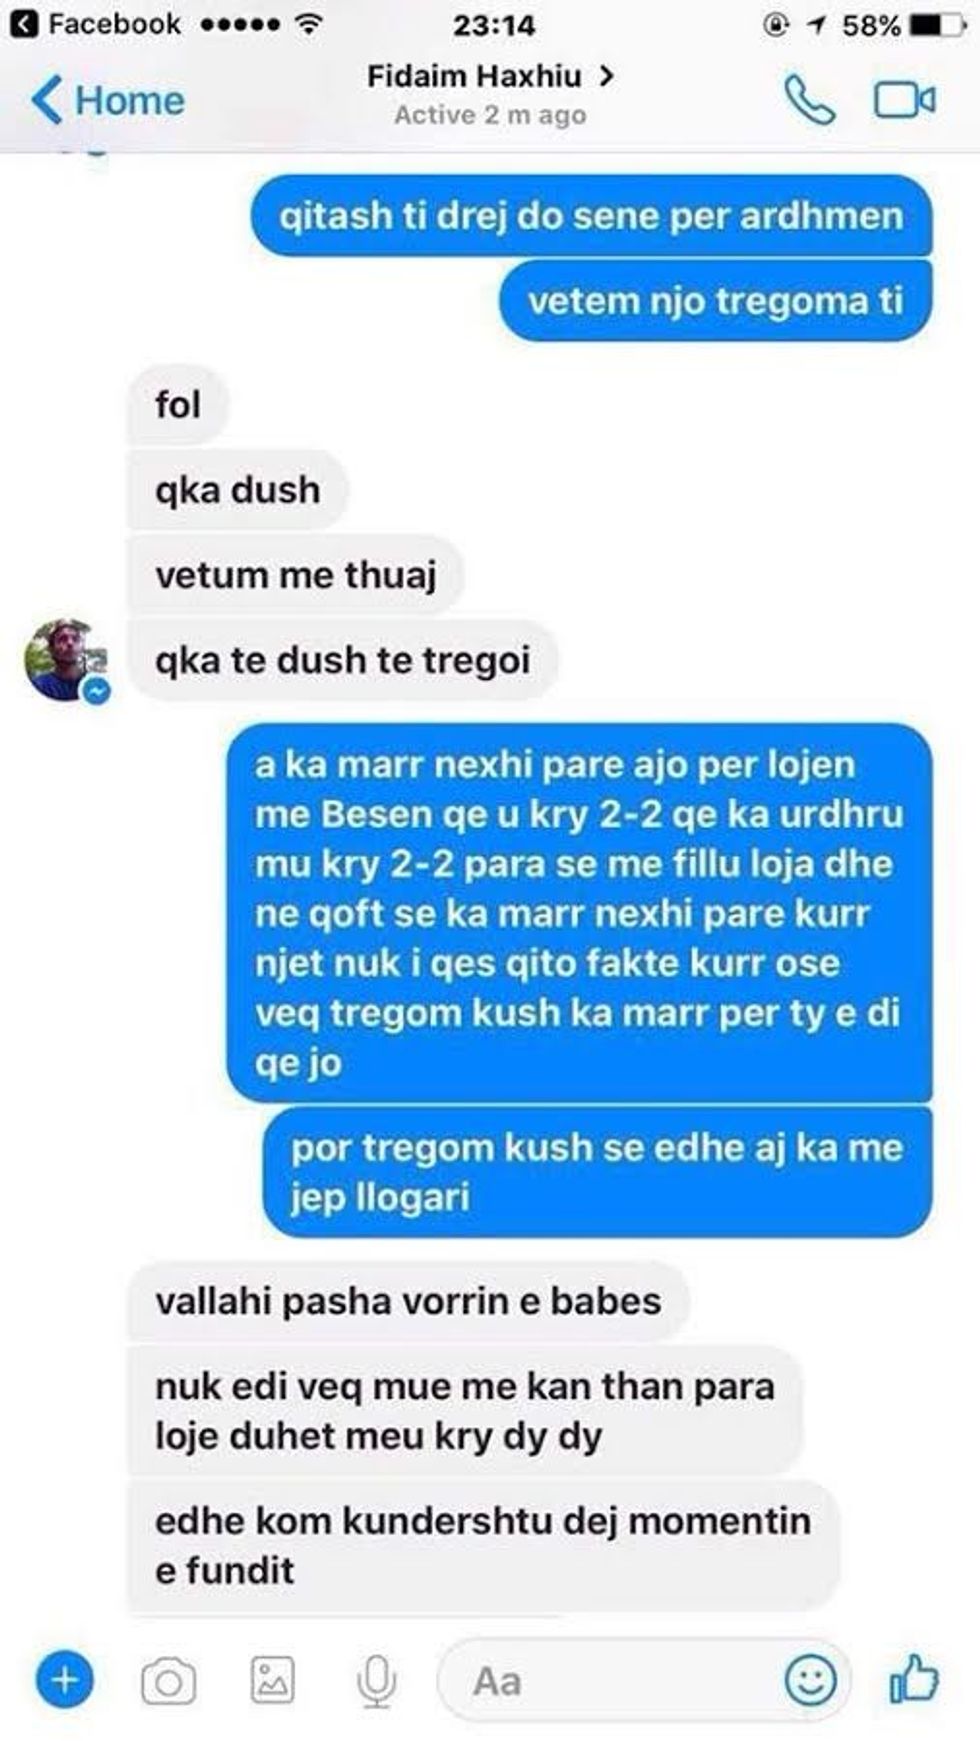
Task: Open the photo gallery icon
Action: point(272,1680)
